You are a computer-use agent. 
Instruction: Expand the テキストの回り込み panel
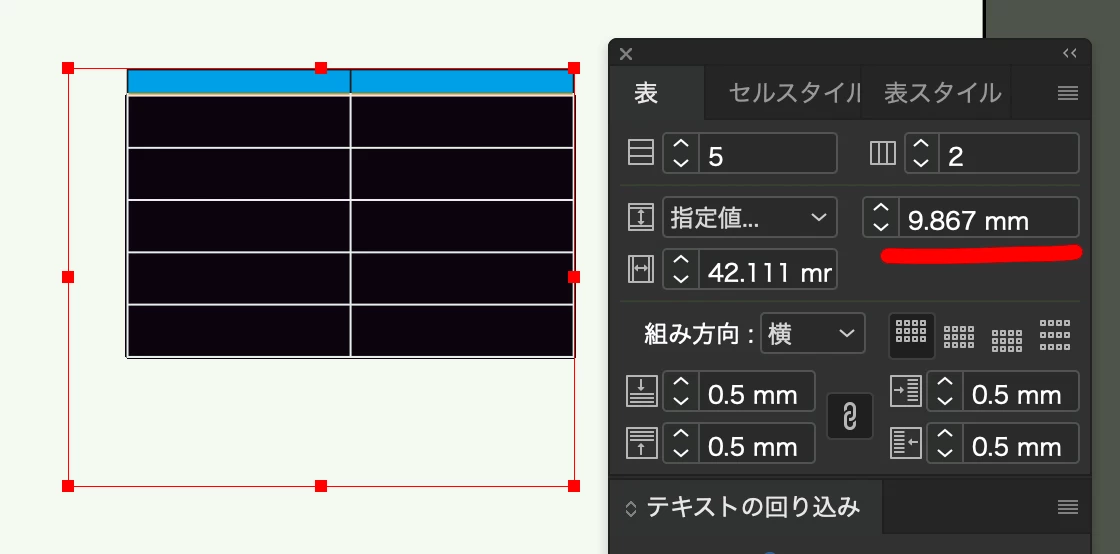[x=631, y=508]
